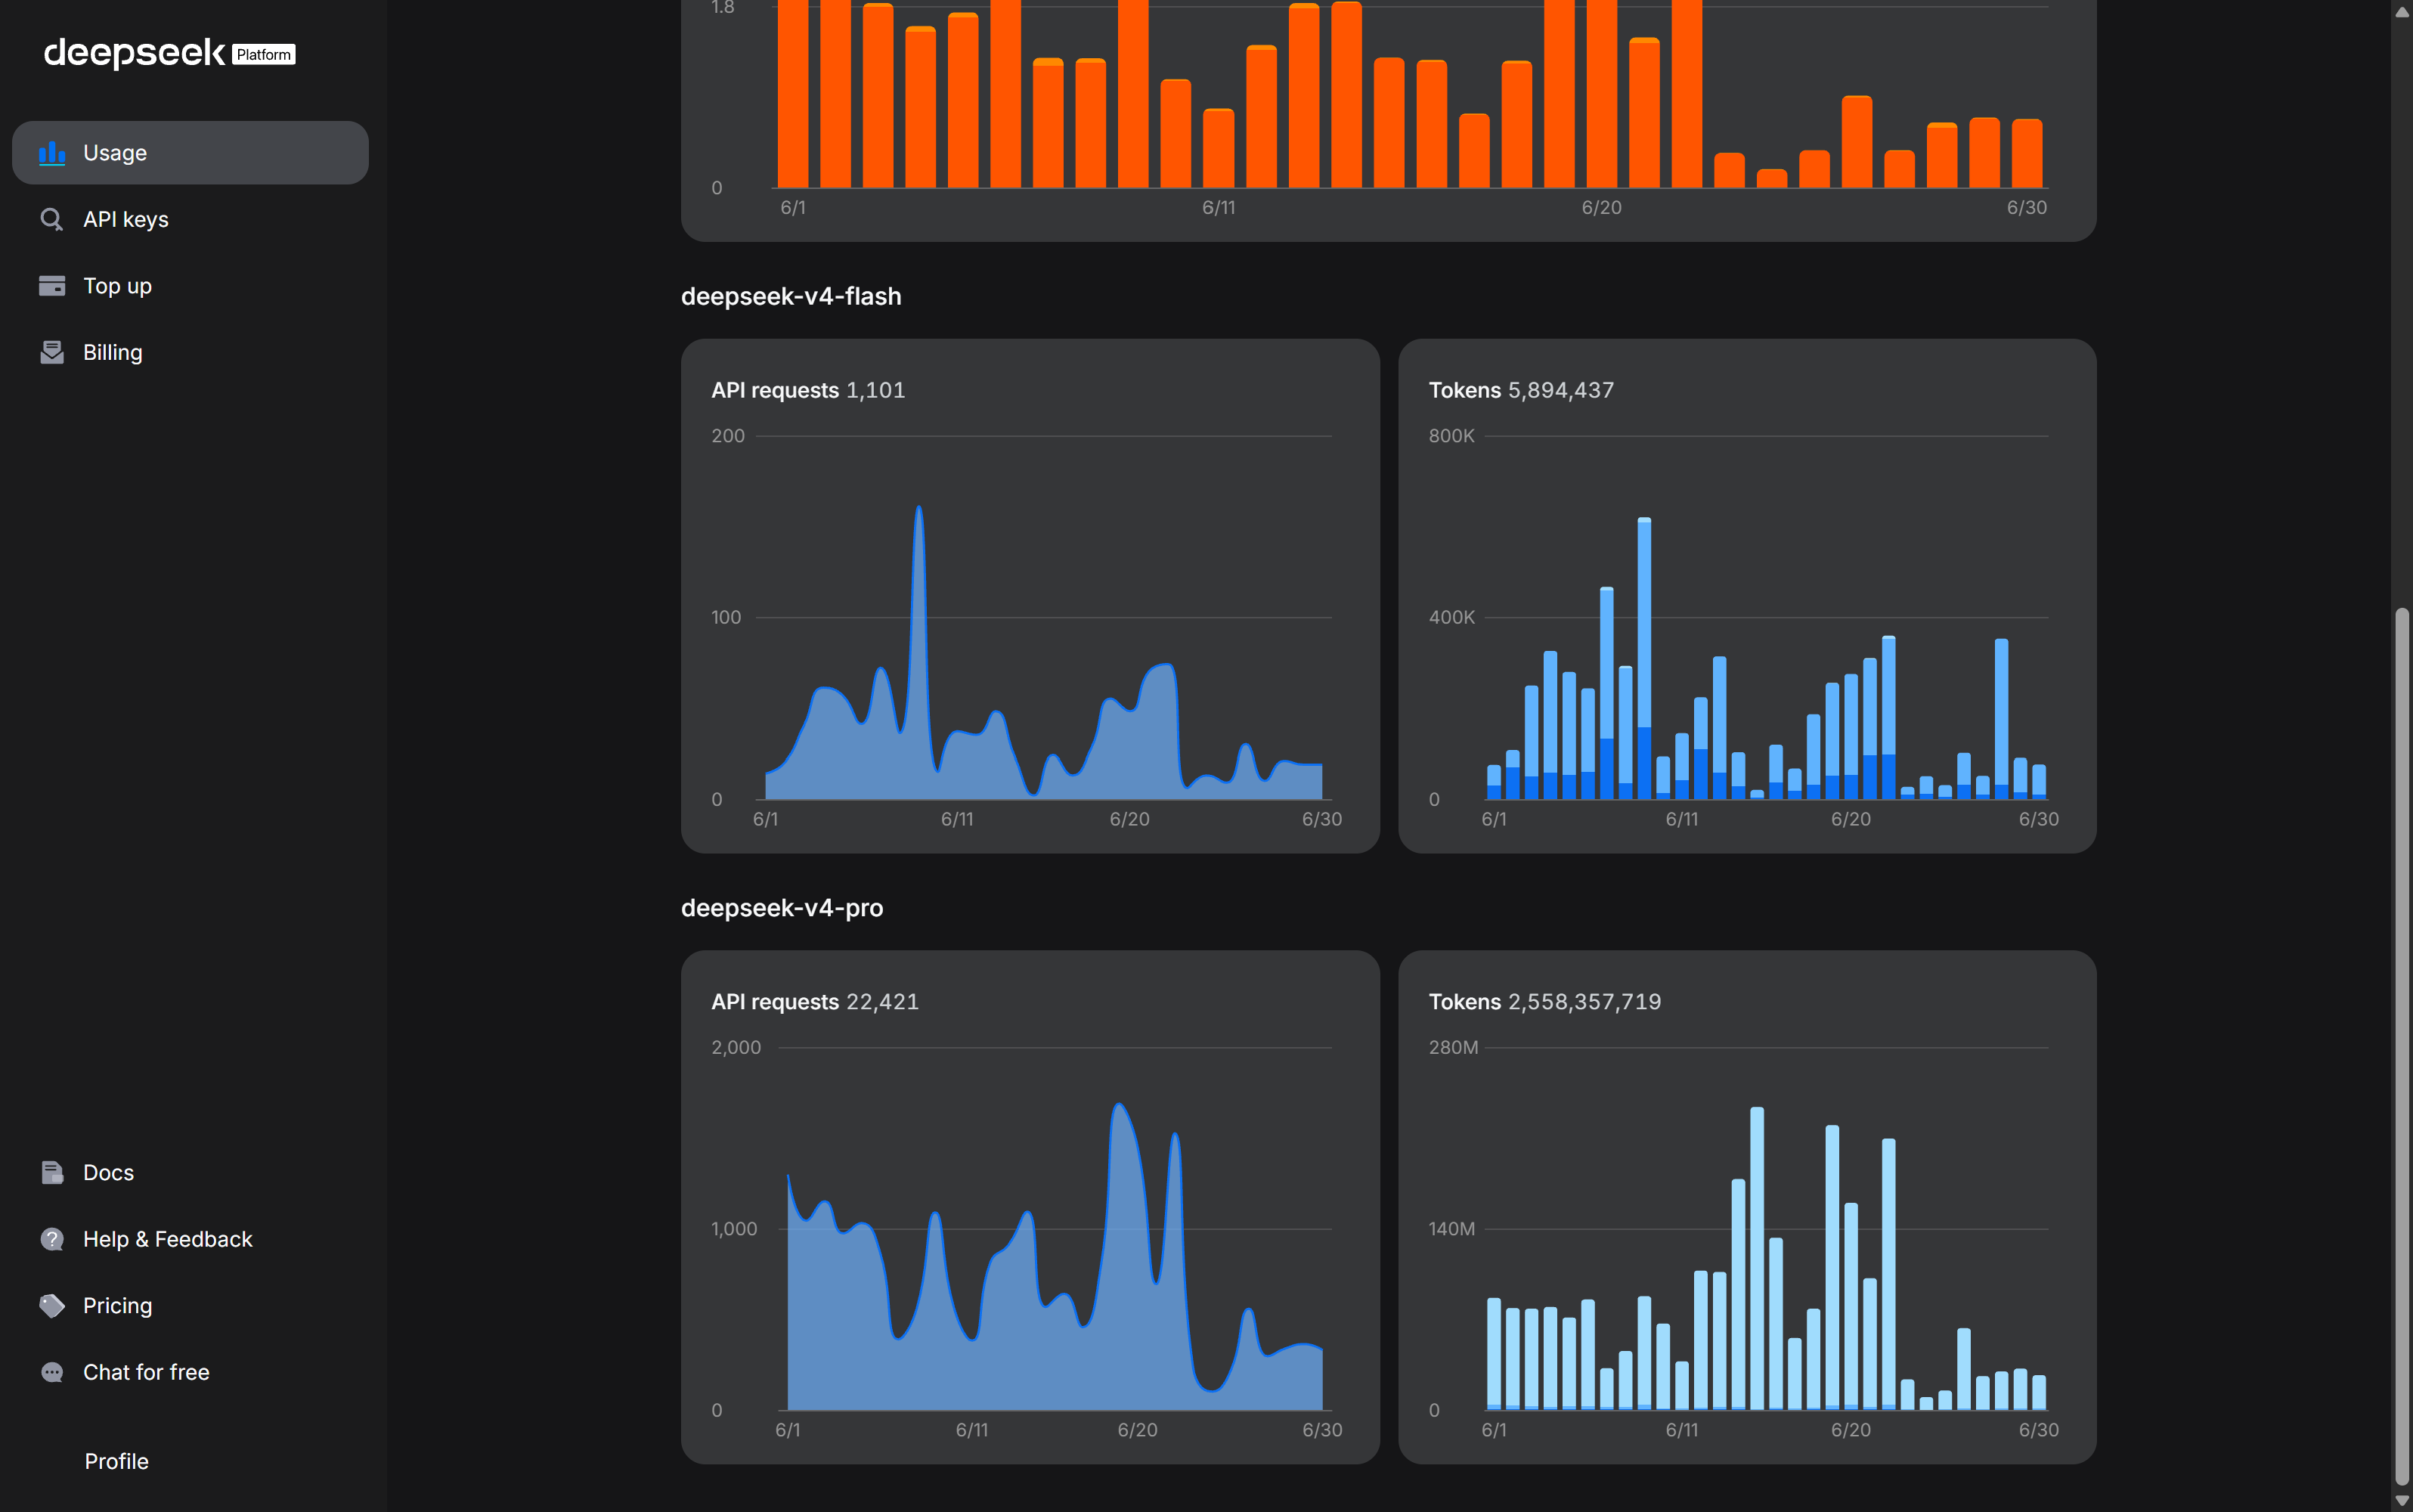Screen dimensions: 2413x1512
Task: Open Help & Feedback
Action: pos(190,1239)
